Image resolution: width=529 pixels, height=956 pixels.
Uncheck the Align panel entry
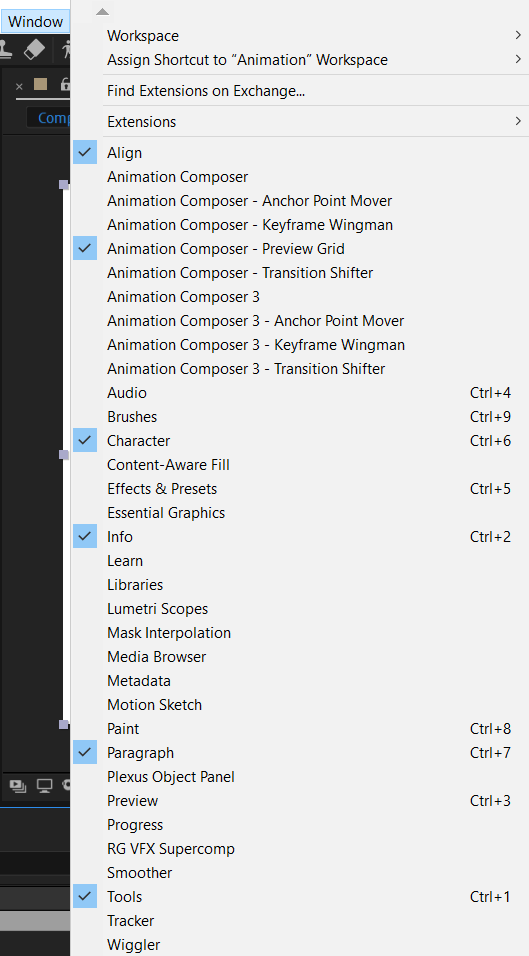pyautogui.click(x=299, y=153)
